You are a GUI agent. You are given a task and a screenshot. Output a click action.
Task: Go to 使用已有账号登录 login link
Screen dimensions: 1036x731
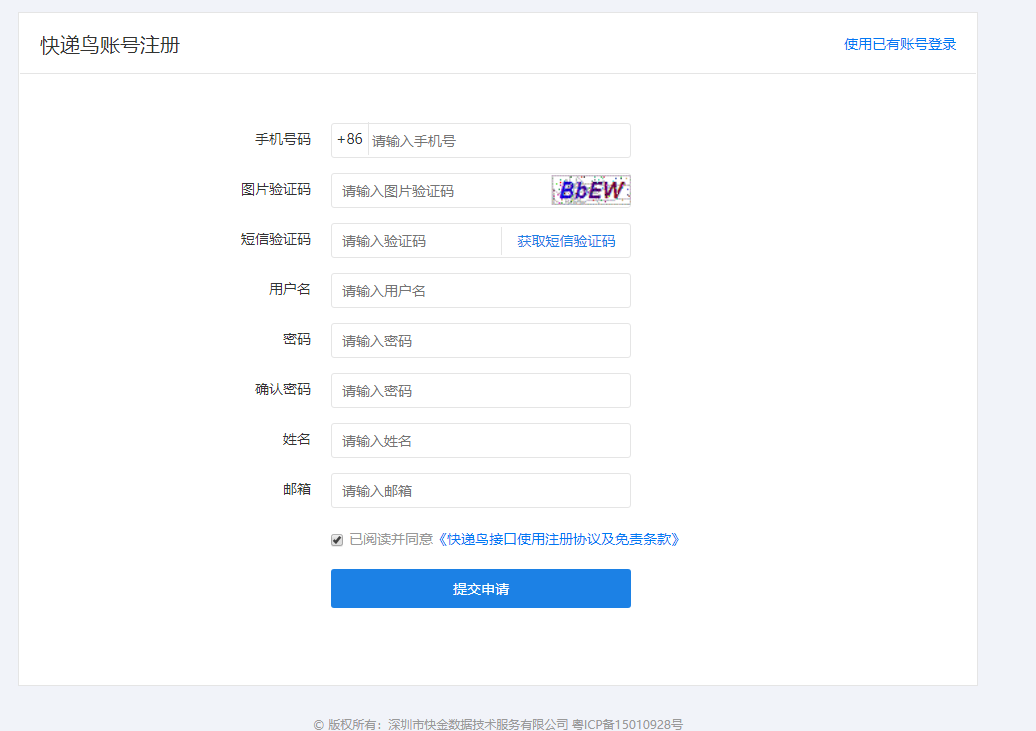click(900, 44)
